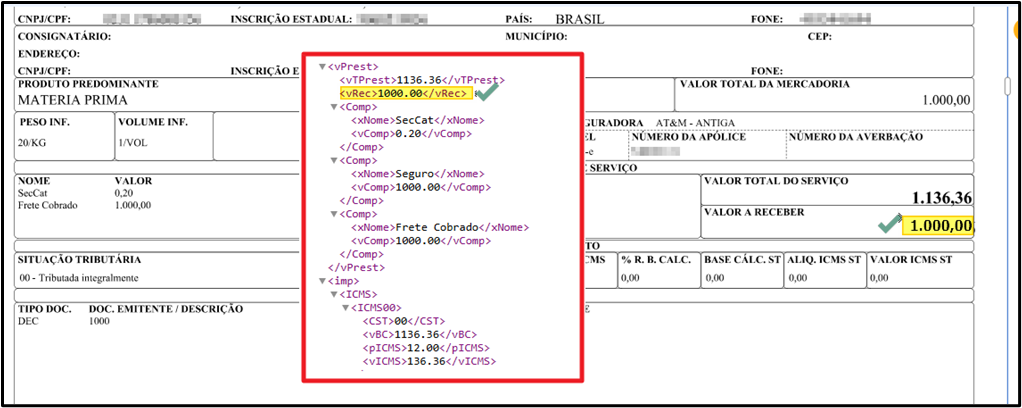Click the PESO INF. heading
The image size is (1022, 408).
tap(45, 122)
